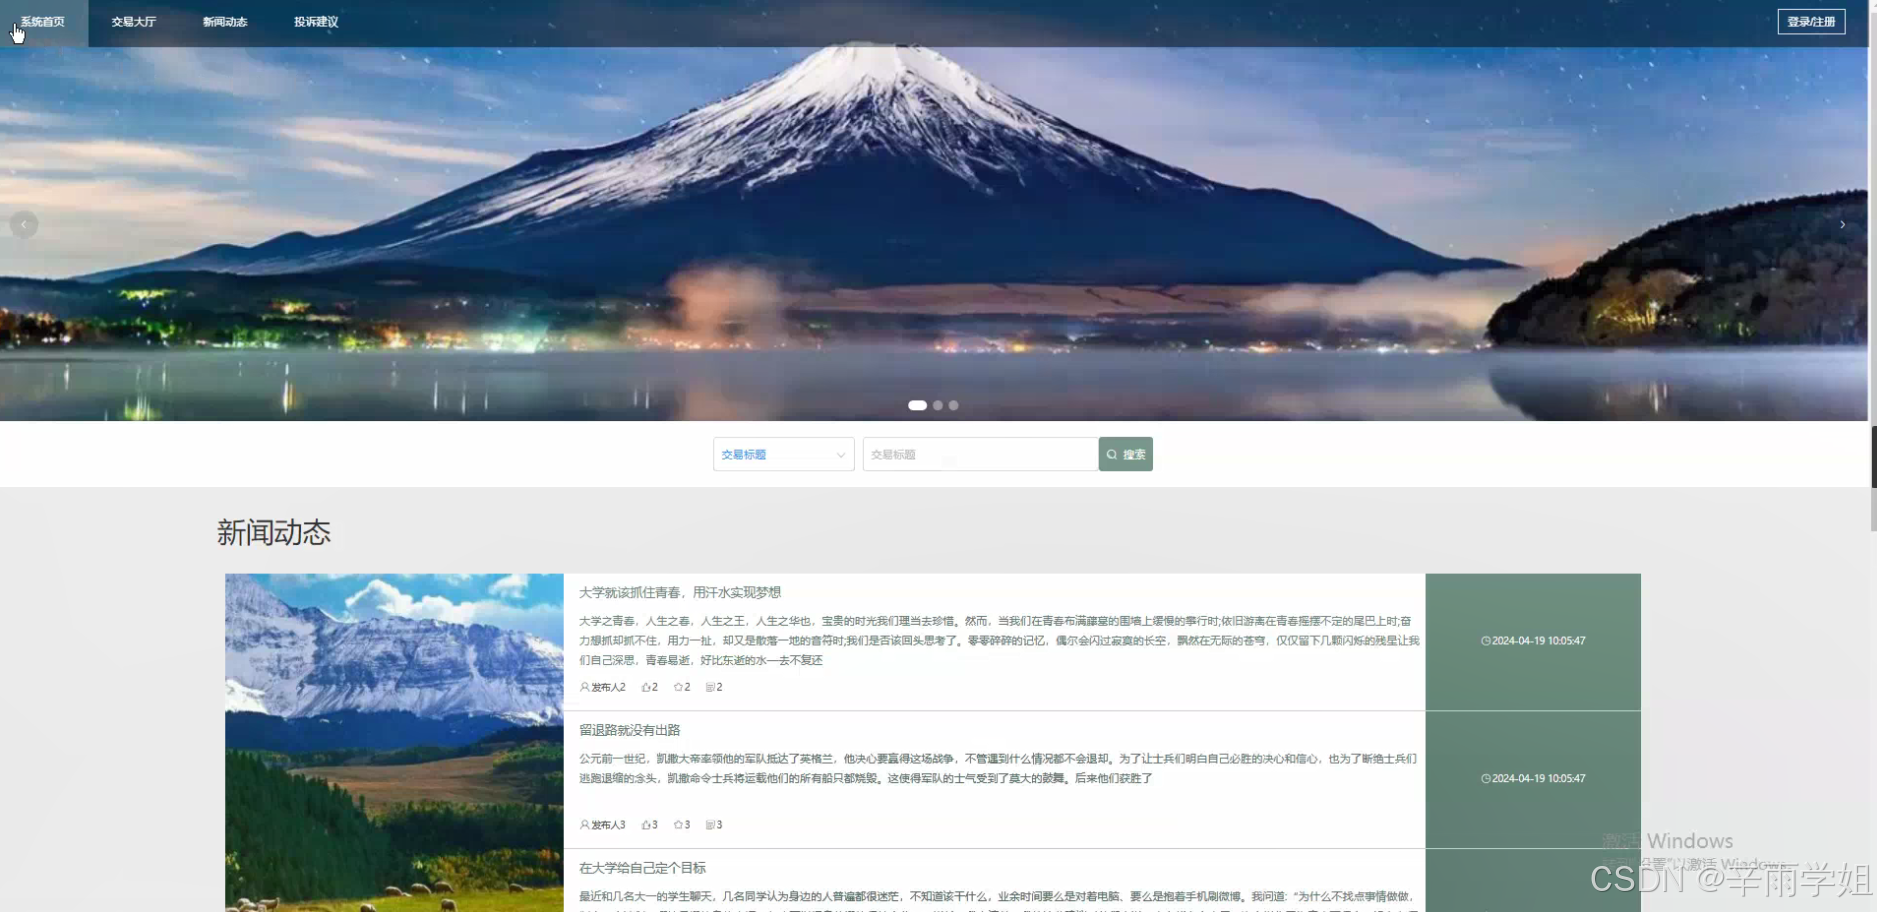Open the mountain landscape news thumbnail
Image resolution: width=1877 pixels, height=912 pixels.
[394, 742]
